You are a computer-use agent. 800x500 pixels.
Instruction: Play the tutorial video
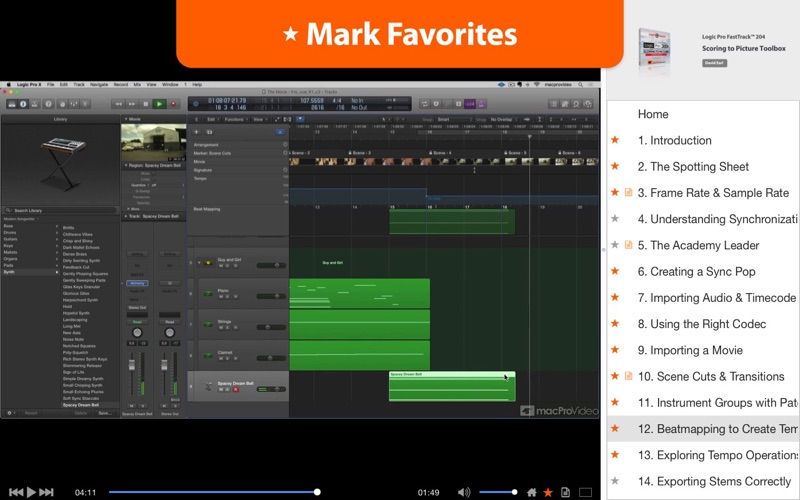click(31, 492)
